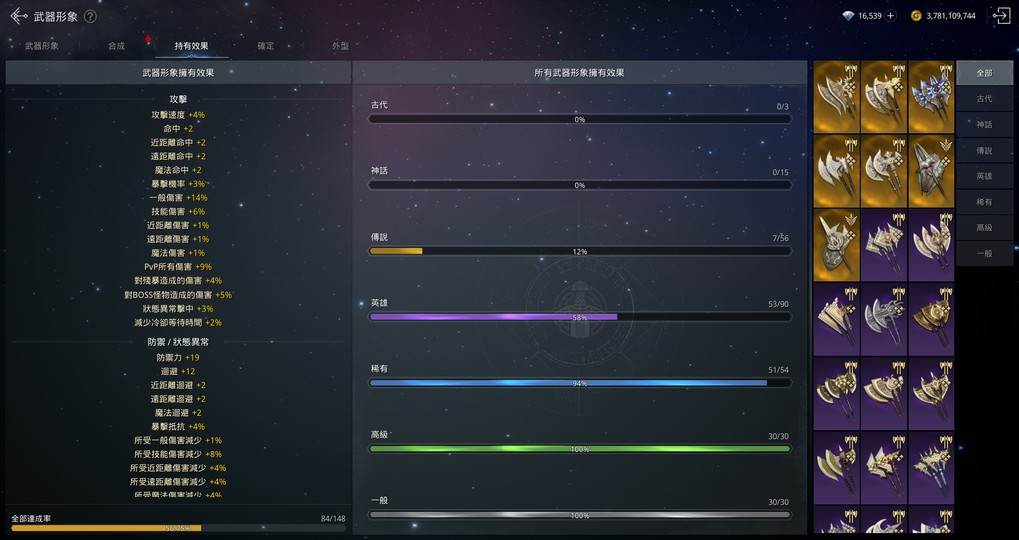Select first purple weapon in sixth row
Viewport: 1019px width, 540px height.
836,467
